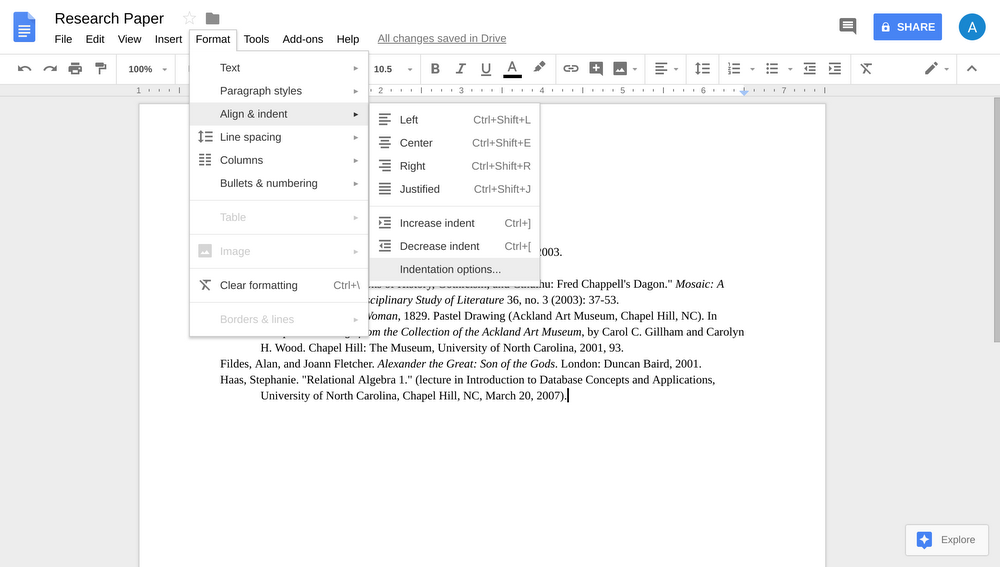This screenshot has height=567, width=1000.
Task: Toggle underline formatting
Action: 486,68
